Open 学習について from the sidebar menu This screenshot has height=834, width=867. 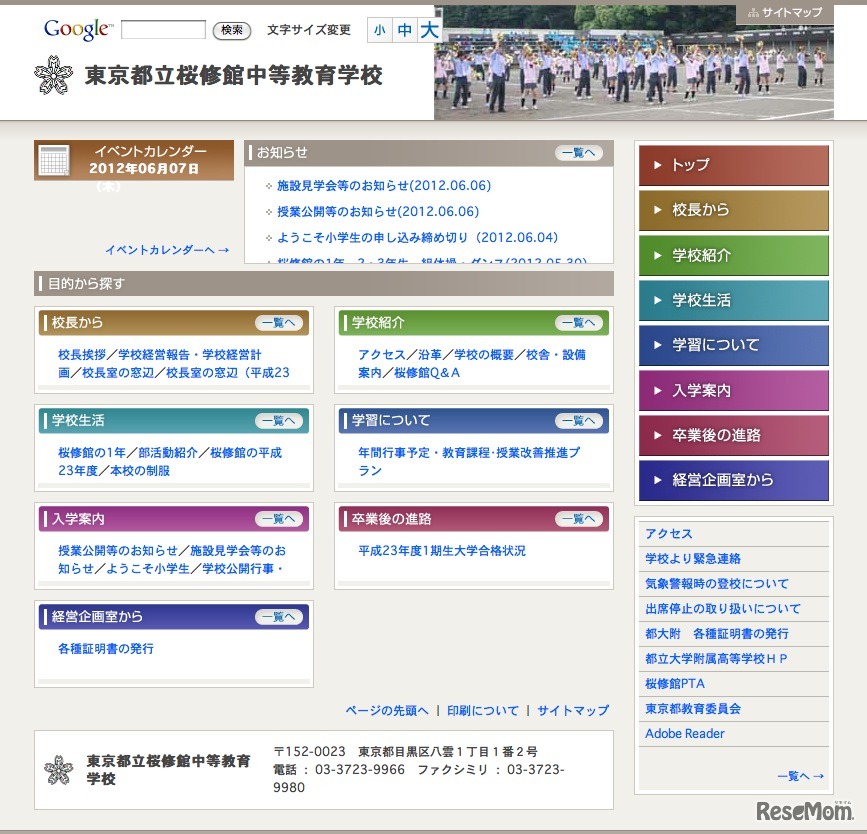tap(733, 345)
